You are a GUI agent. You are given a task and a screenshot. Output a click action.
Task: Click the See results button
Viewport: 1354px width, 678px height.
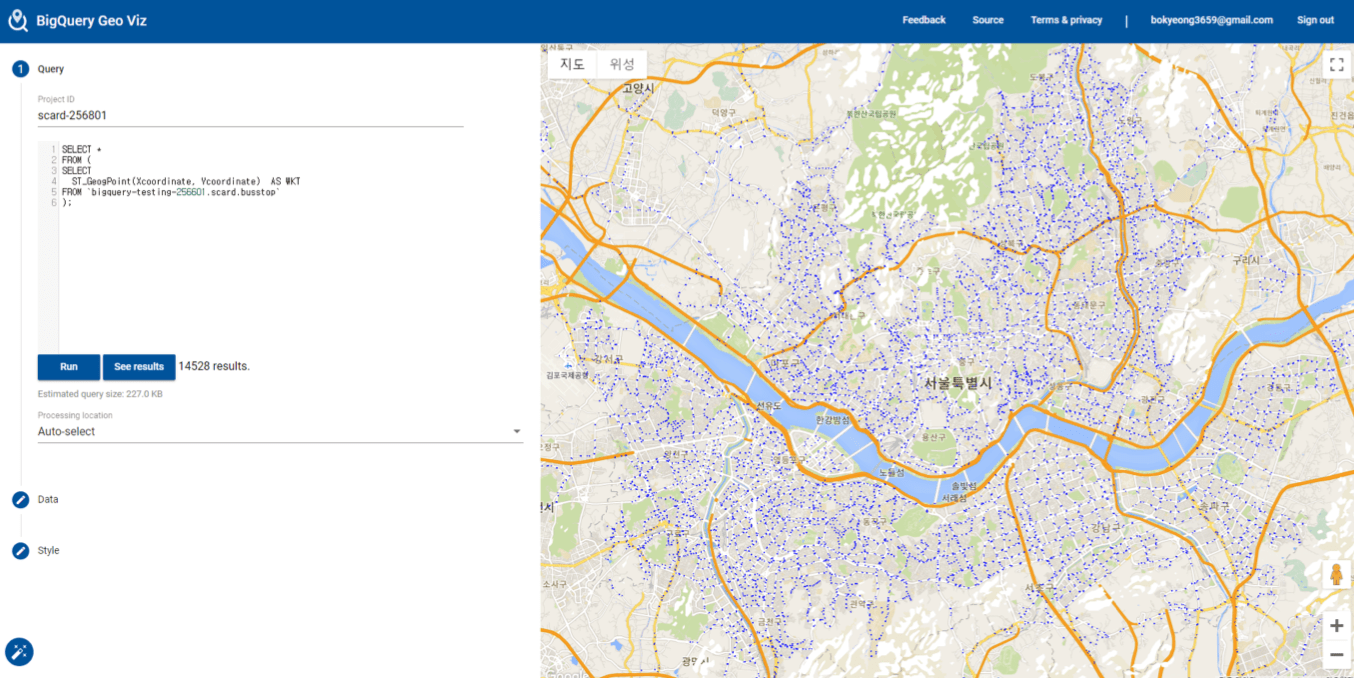[139, 367]
